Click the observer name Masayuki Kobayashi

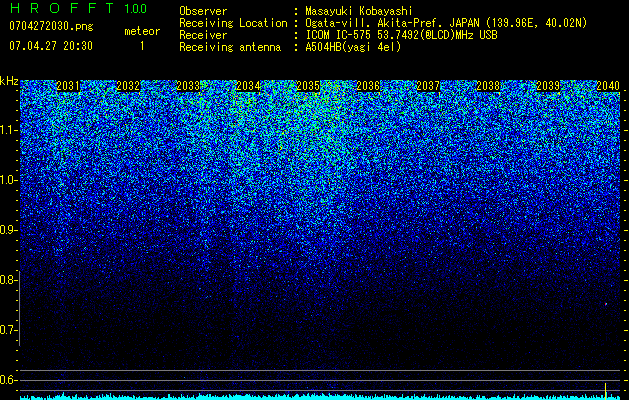(359, 11)
